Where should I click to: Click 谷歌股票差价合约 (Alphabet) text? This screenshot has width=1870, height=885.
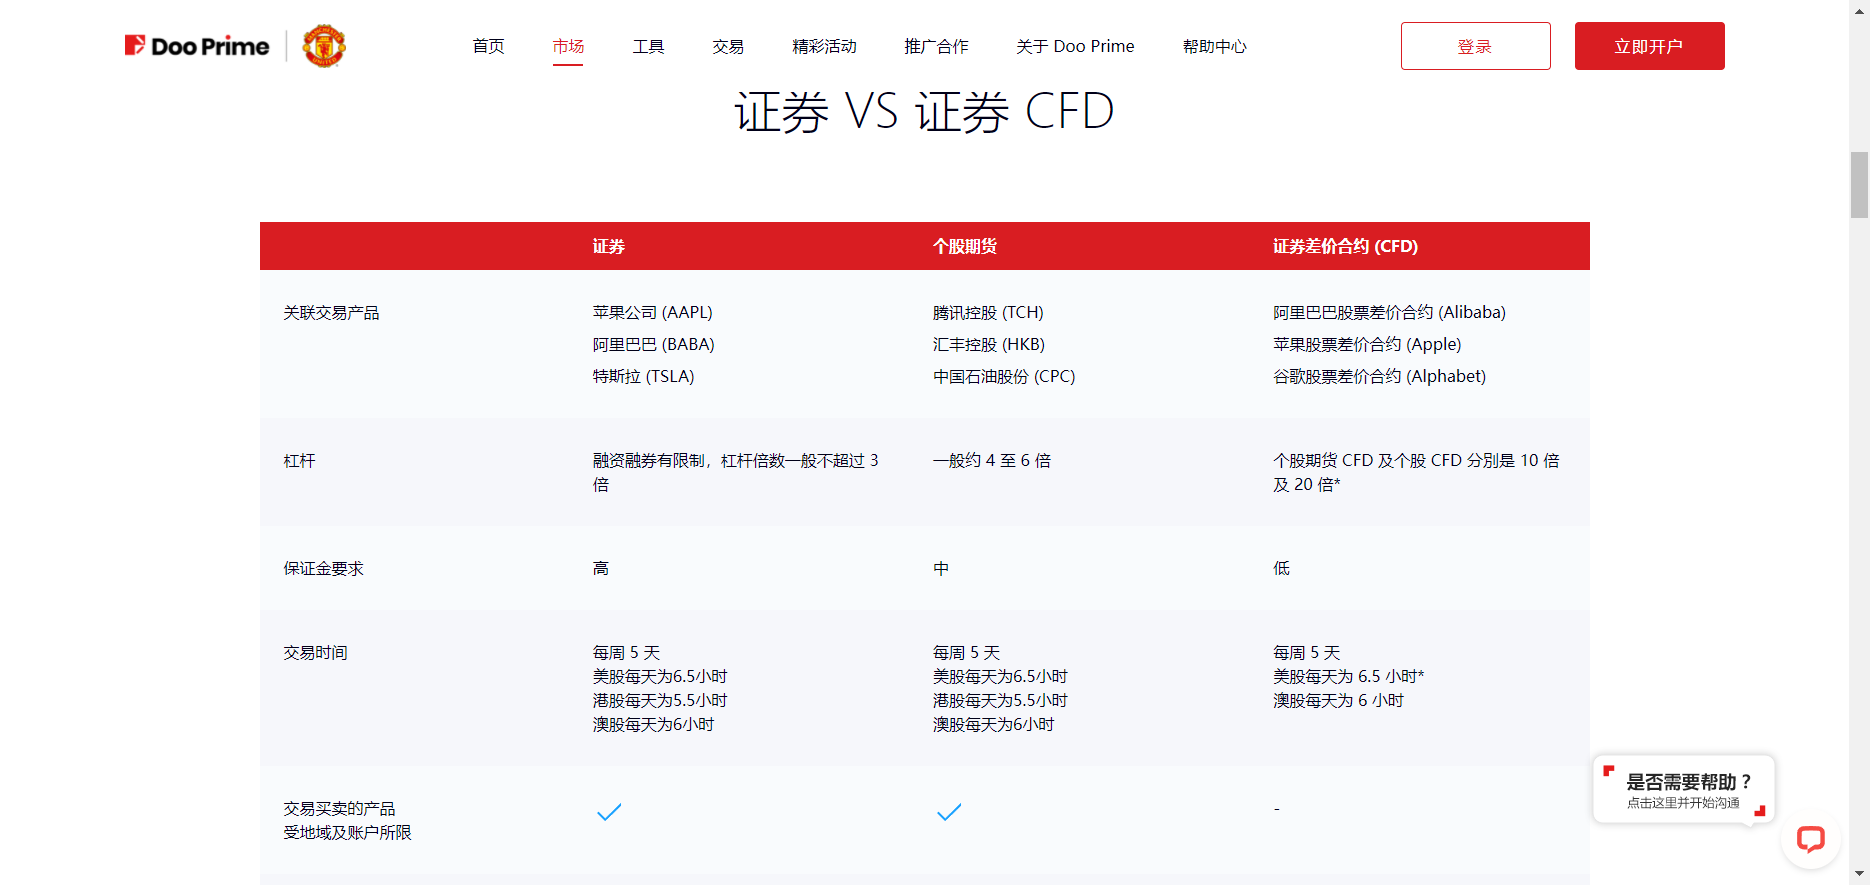pos(1379,377)
